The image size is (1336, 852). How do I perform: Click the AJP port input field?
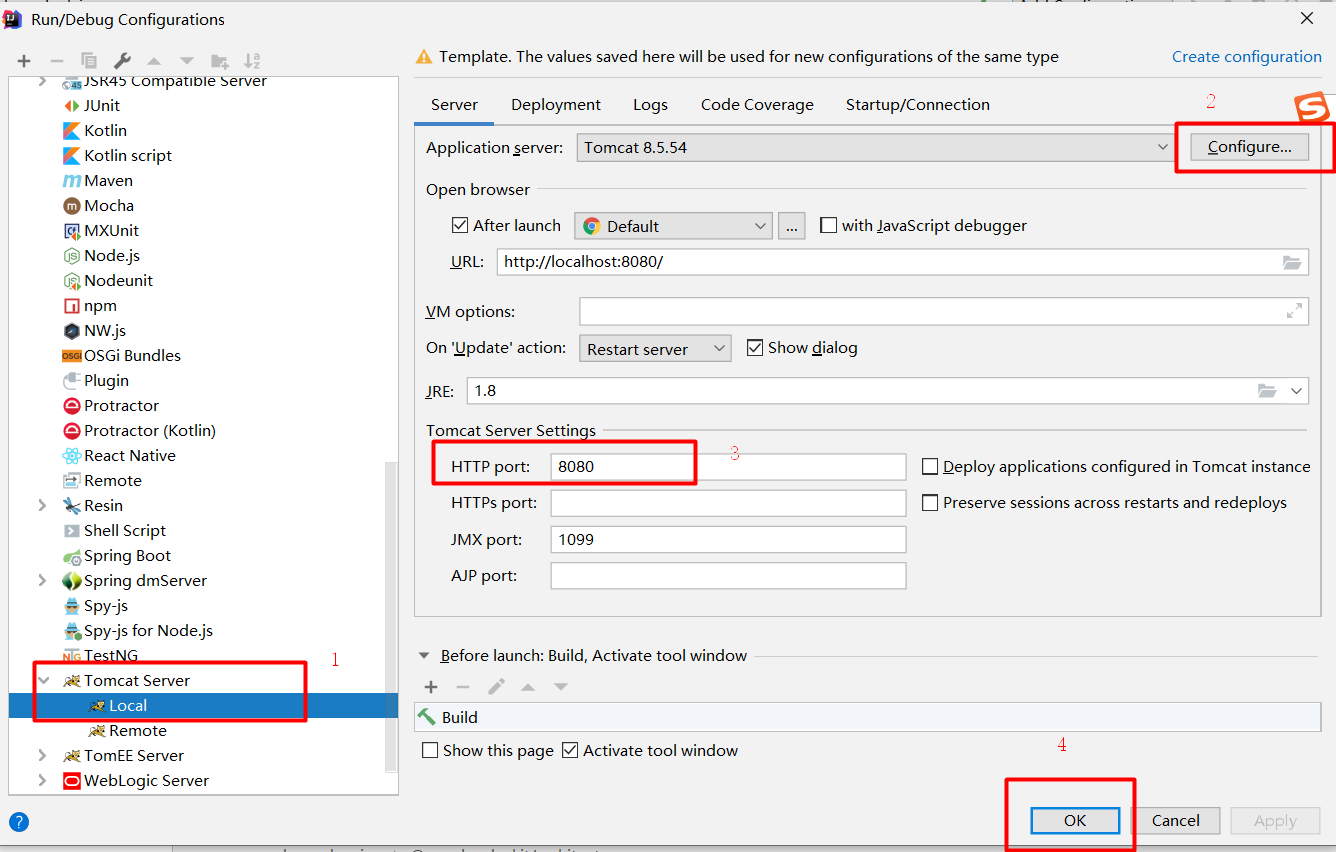pos(728,575)
